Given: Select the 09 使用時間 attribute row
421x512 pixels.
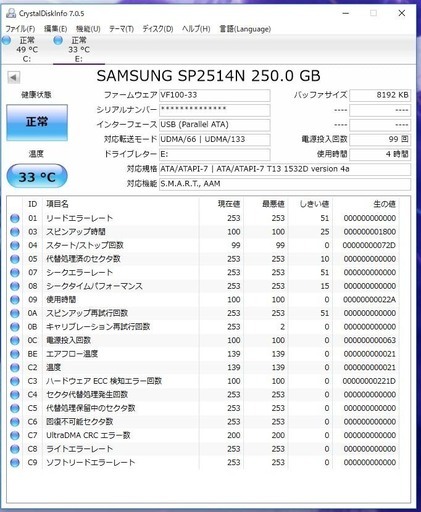Looking at the screenshot, I should coord(204,300).
